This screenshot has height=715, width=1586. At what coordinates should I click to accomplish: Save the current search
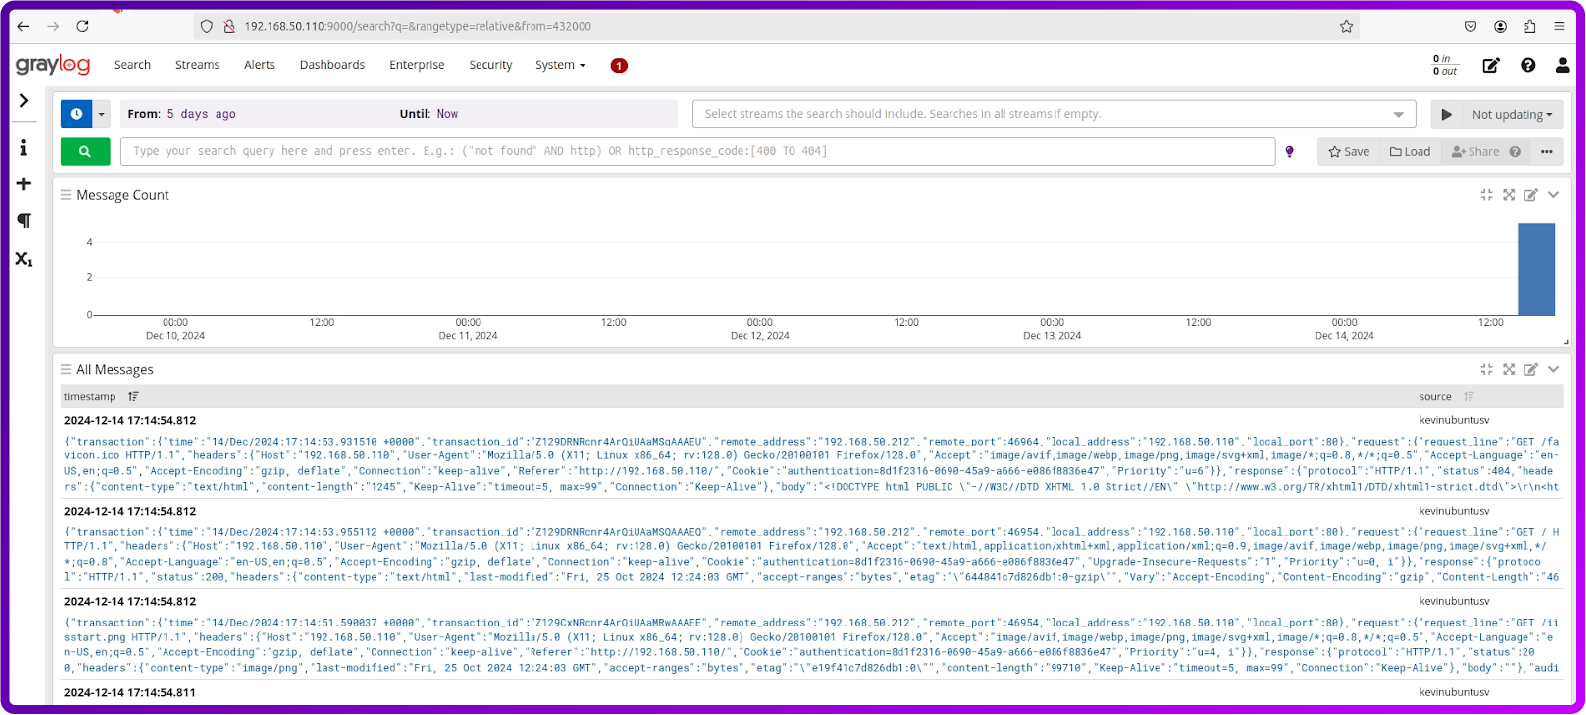coord(1349,152)
